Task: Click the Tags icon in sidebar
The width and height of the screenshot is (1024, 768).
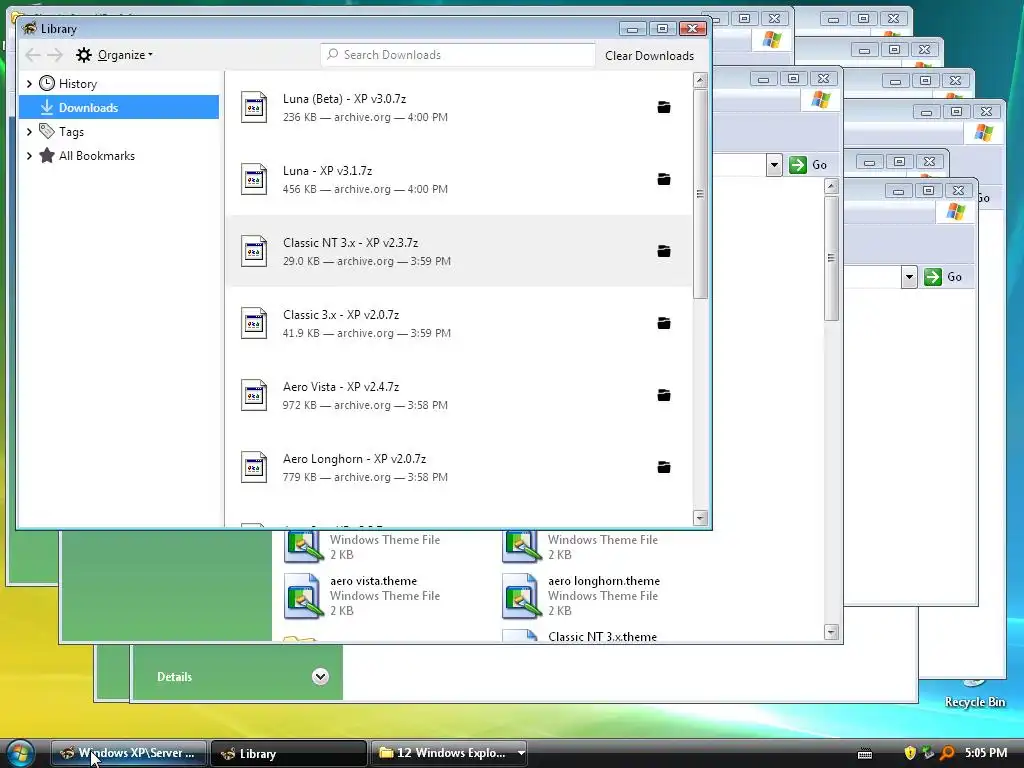Action: tap(46, 131)
